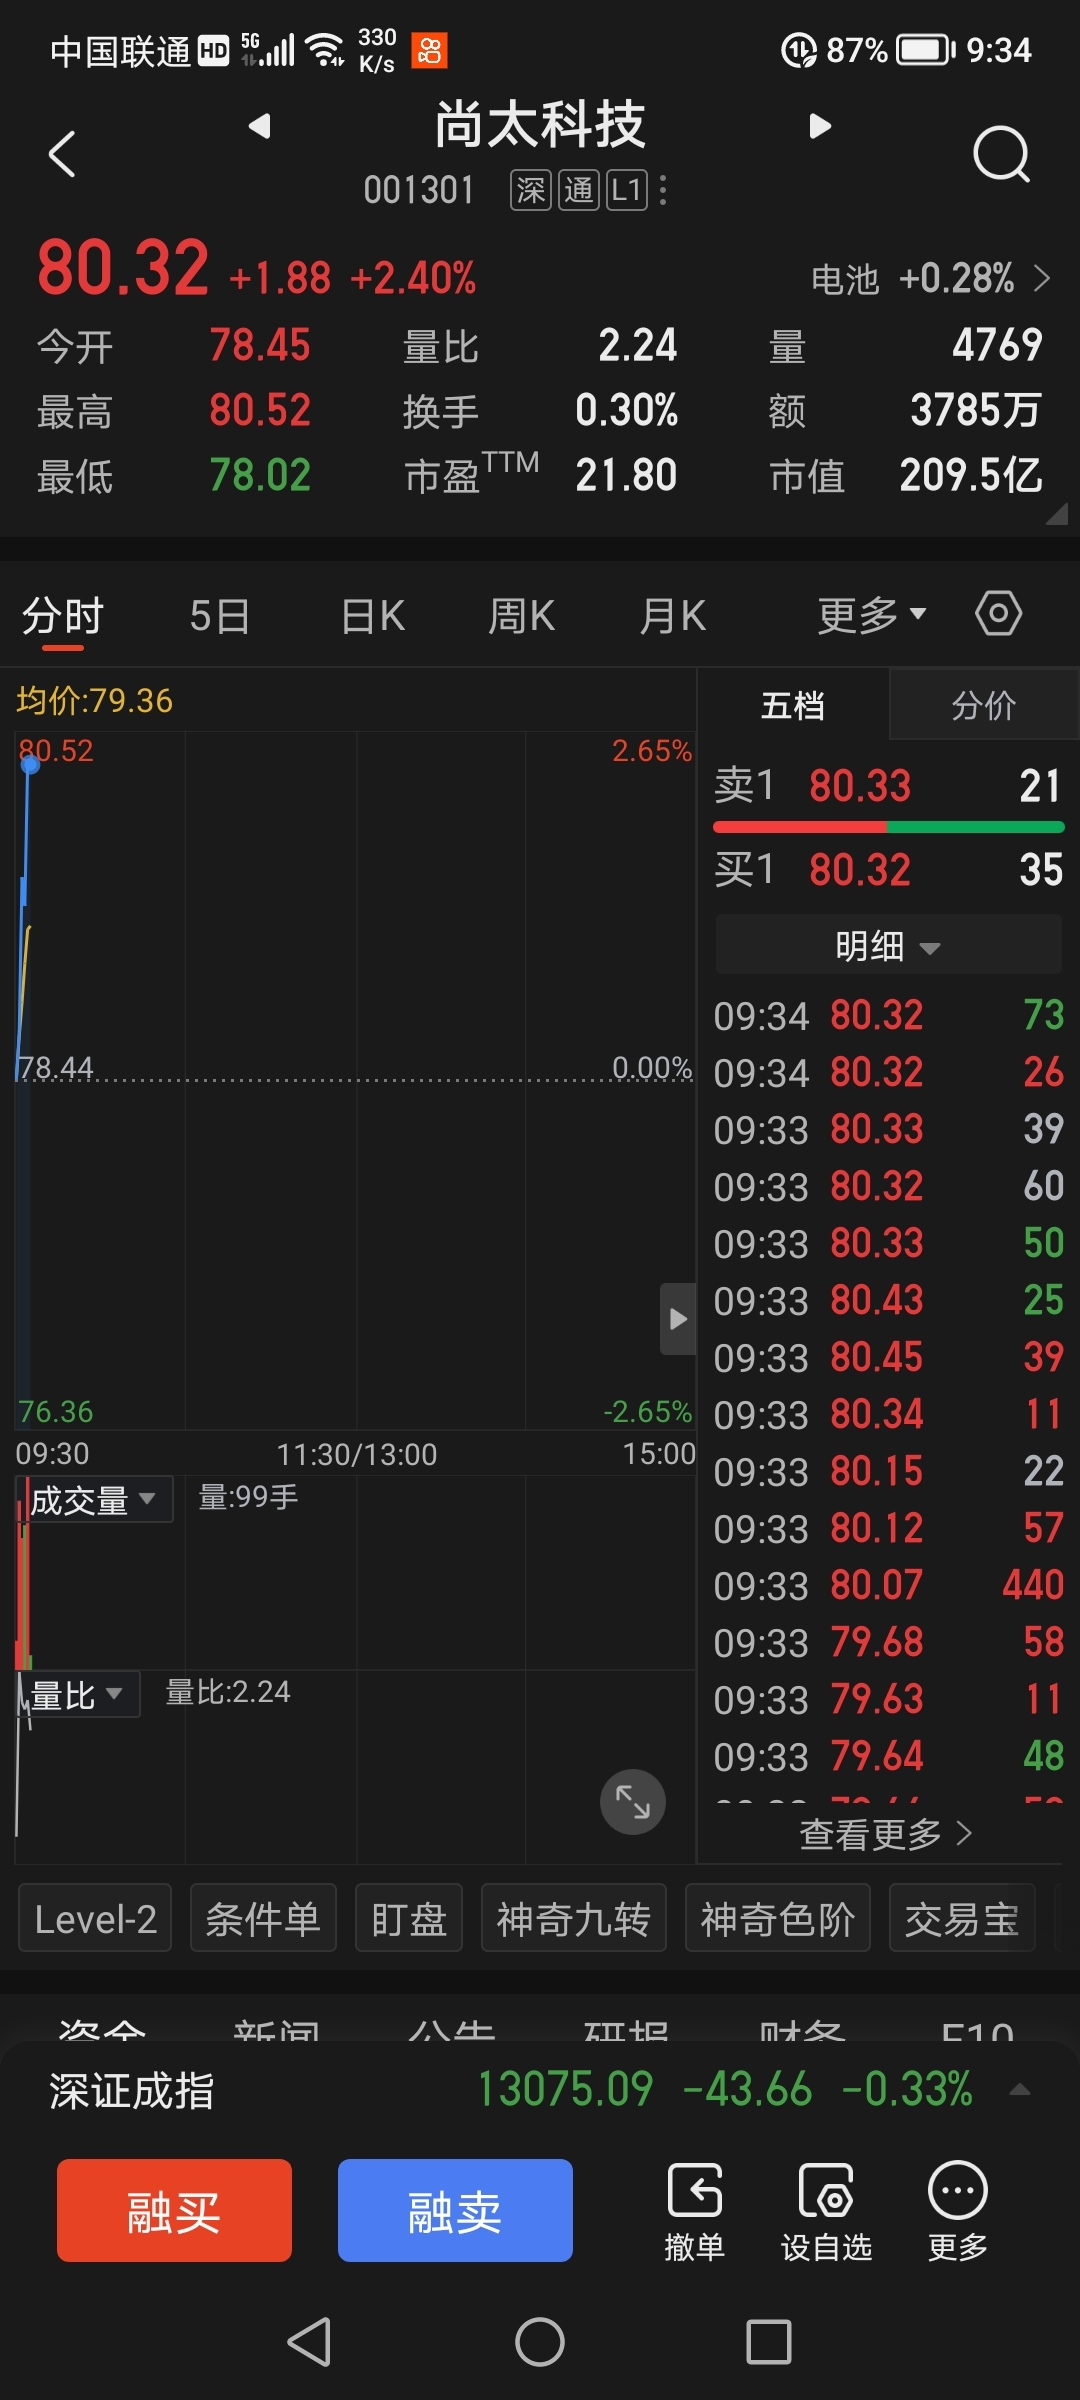This screenshot has height=2400, width=1080.
Task: Tap the L1 level badge
Action: (627, 190)
